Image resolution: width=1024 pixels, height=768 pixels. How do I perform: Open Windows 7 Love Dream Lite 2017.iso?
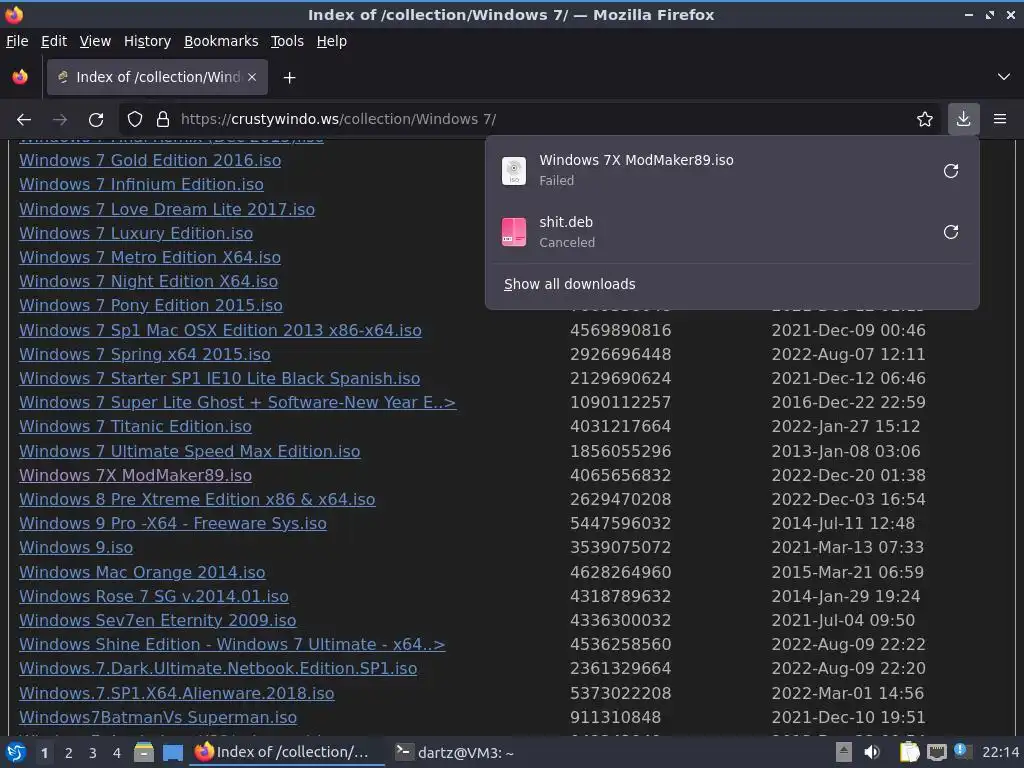coord(167,210)
